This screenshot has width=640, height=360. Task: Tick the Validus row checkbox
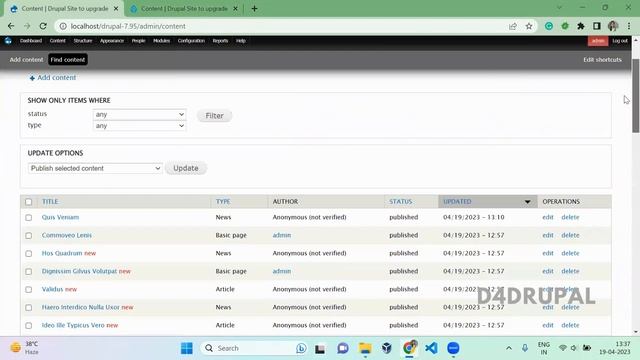click(29, 289)
